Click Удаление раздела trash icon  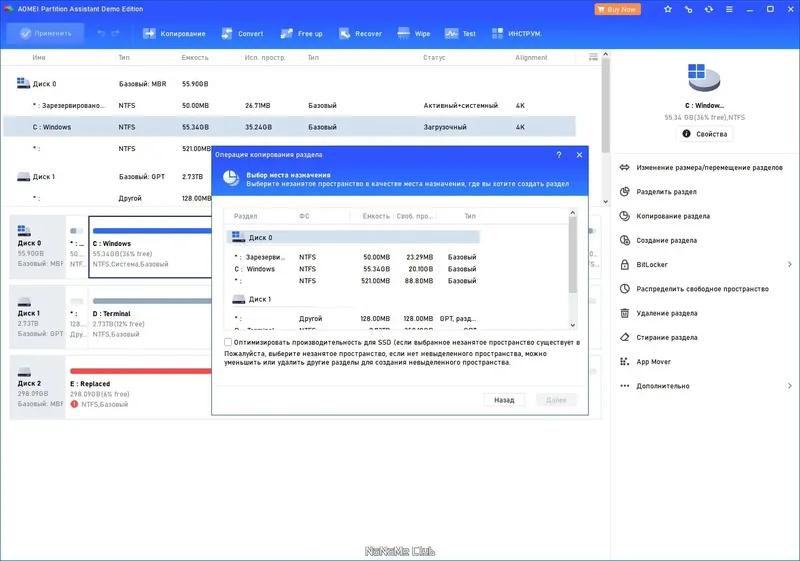pyautogui.click(x=624, y=313)
